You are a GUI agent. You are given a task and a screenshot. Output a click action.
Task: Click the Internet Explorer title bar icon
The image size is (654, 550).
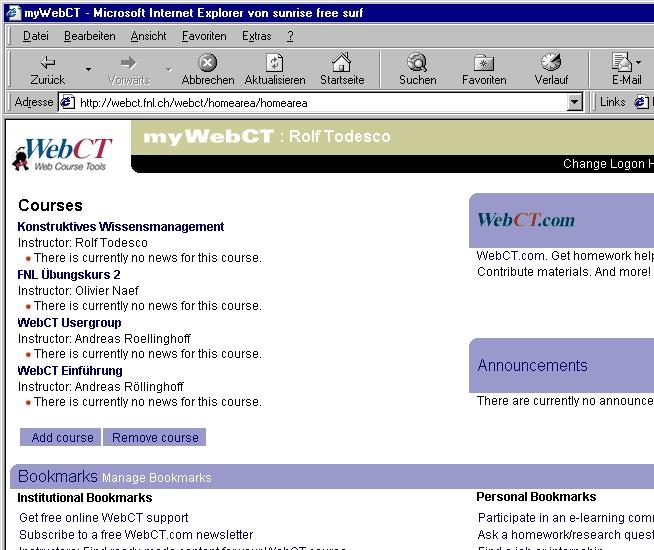[x=13, y=13]
